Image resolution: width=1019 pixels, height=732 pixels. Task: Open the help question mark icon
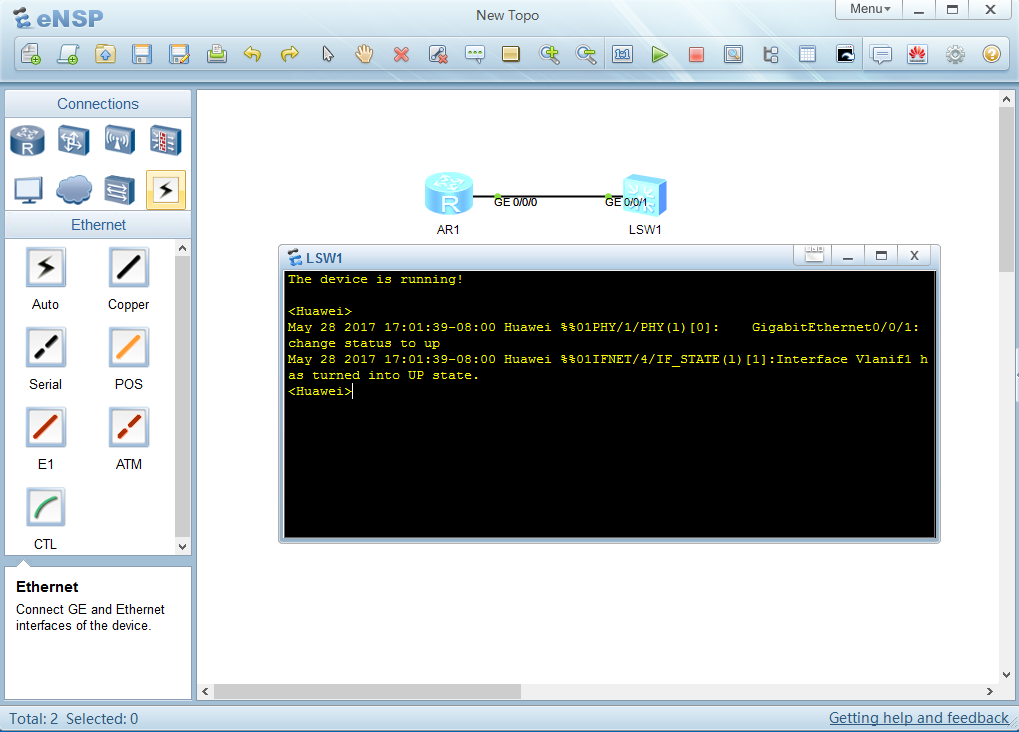click(x=992, y=54)
